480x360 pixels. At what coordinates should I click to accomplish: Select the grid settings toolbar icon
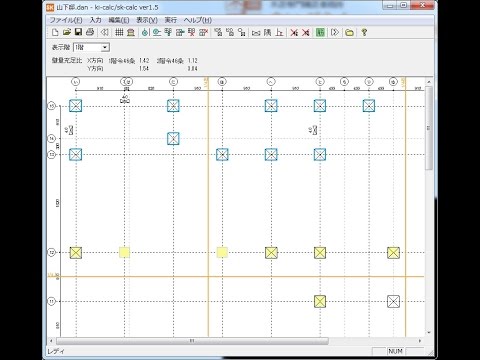tap(119, 32)
